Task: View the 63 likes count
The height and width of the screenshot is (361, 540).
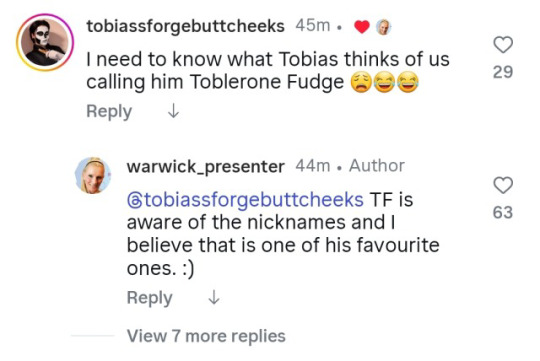Action: 503,212
